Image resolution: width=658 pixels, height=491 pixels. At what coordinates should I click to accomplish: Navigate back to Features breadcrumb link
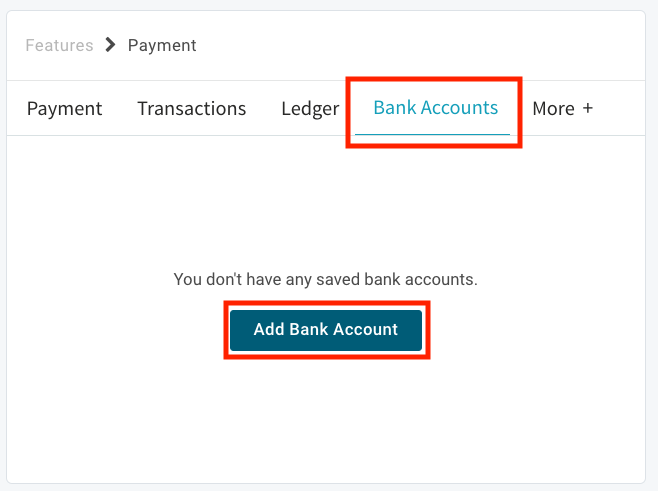pos(59,45)
